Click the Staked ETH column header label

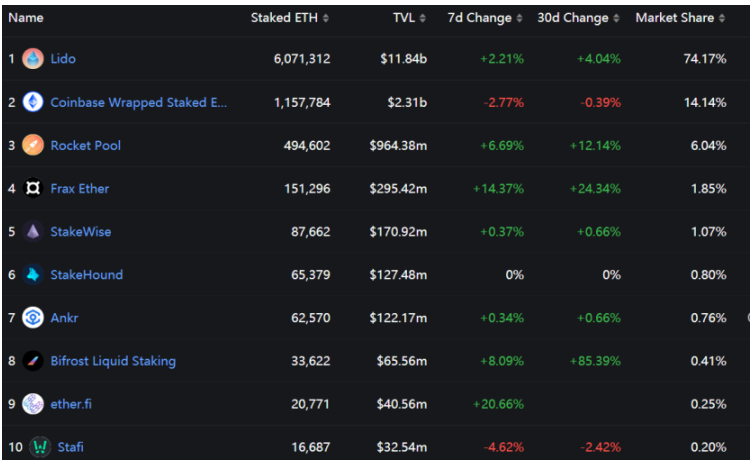[284, 18]
